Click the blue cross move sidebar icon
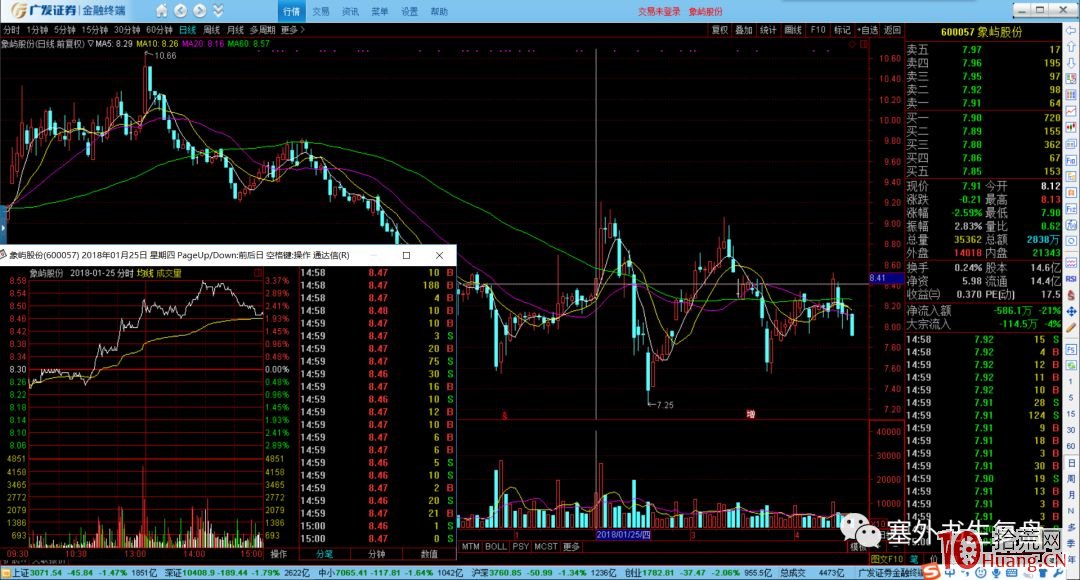Viewport: 1080px width, 580px height. pos(1071,311)
